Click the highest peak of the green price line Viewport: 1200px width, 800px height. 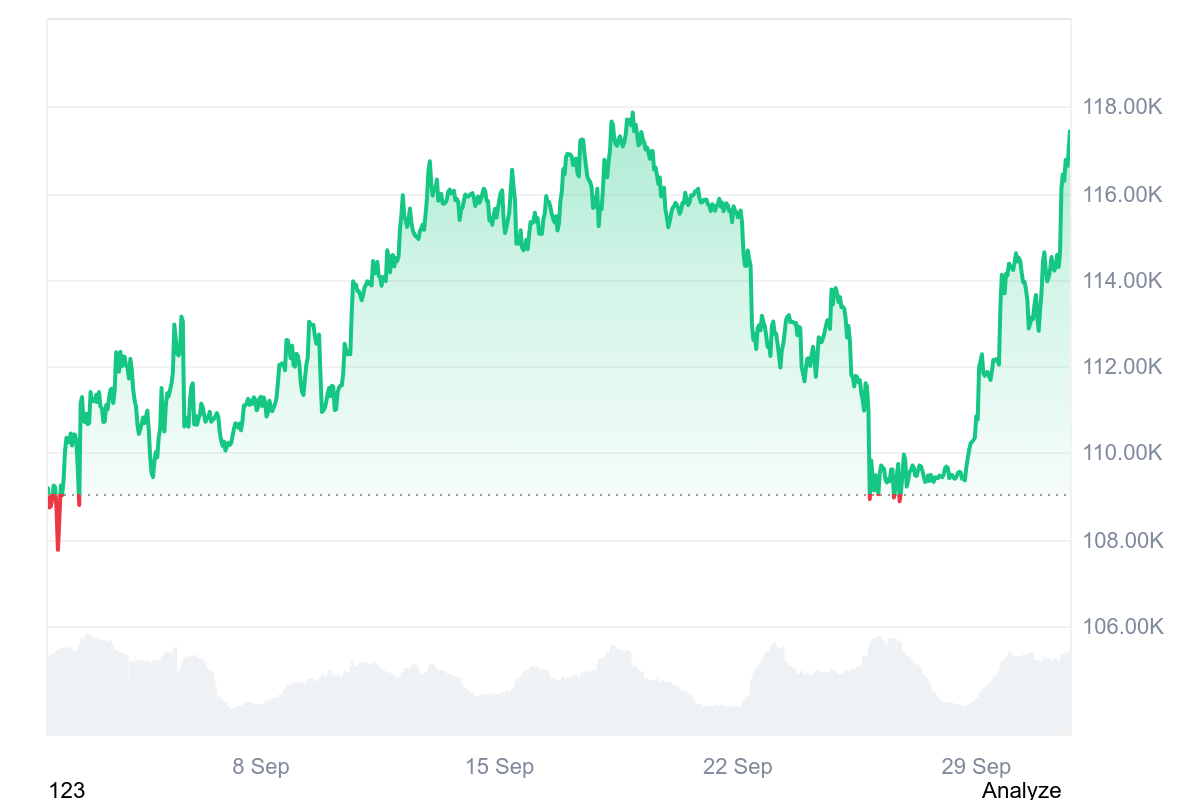point(632,114)
